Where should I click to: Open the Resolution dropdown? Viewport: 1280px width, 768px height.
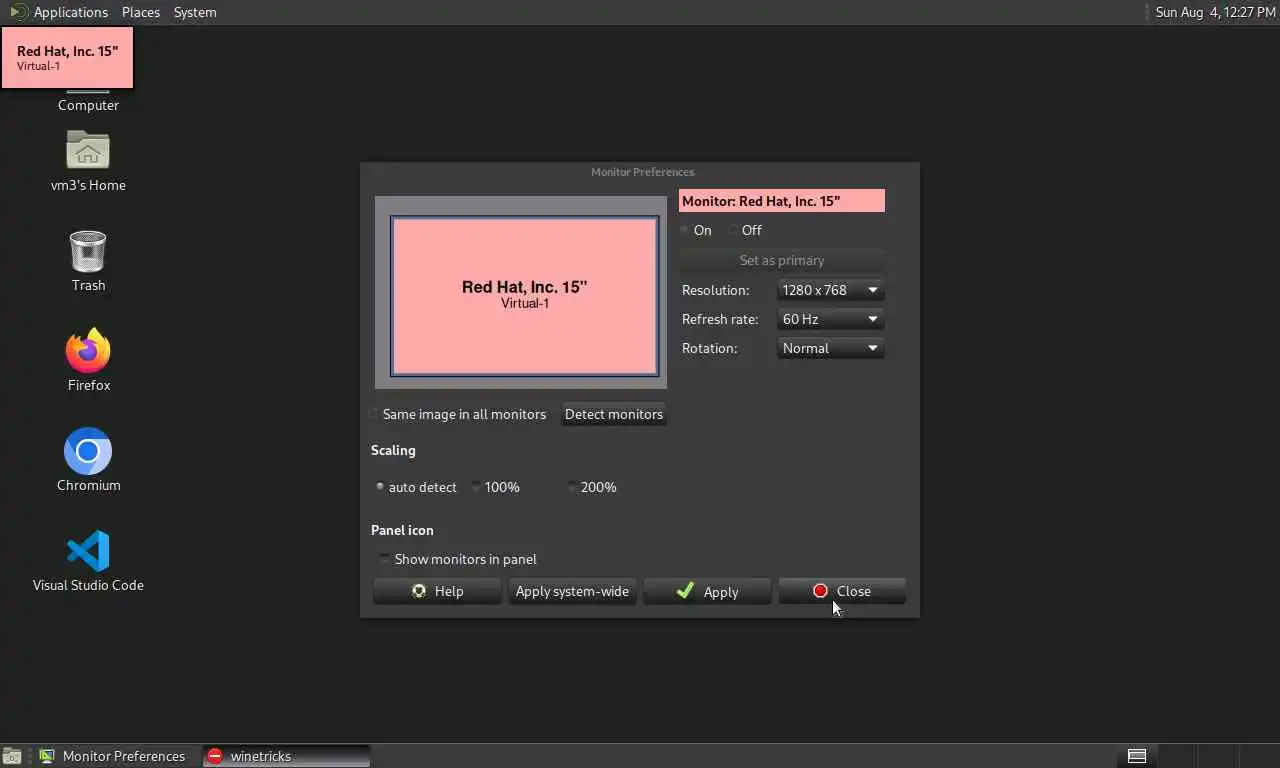click(x=831, y=290)
